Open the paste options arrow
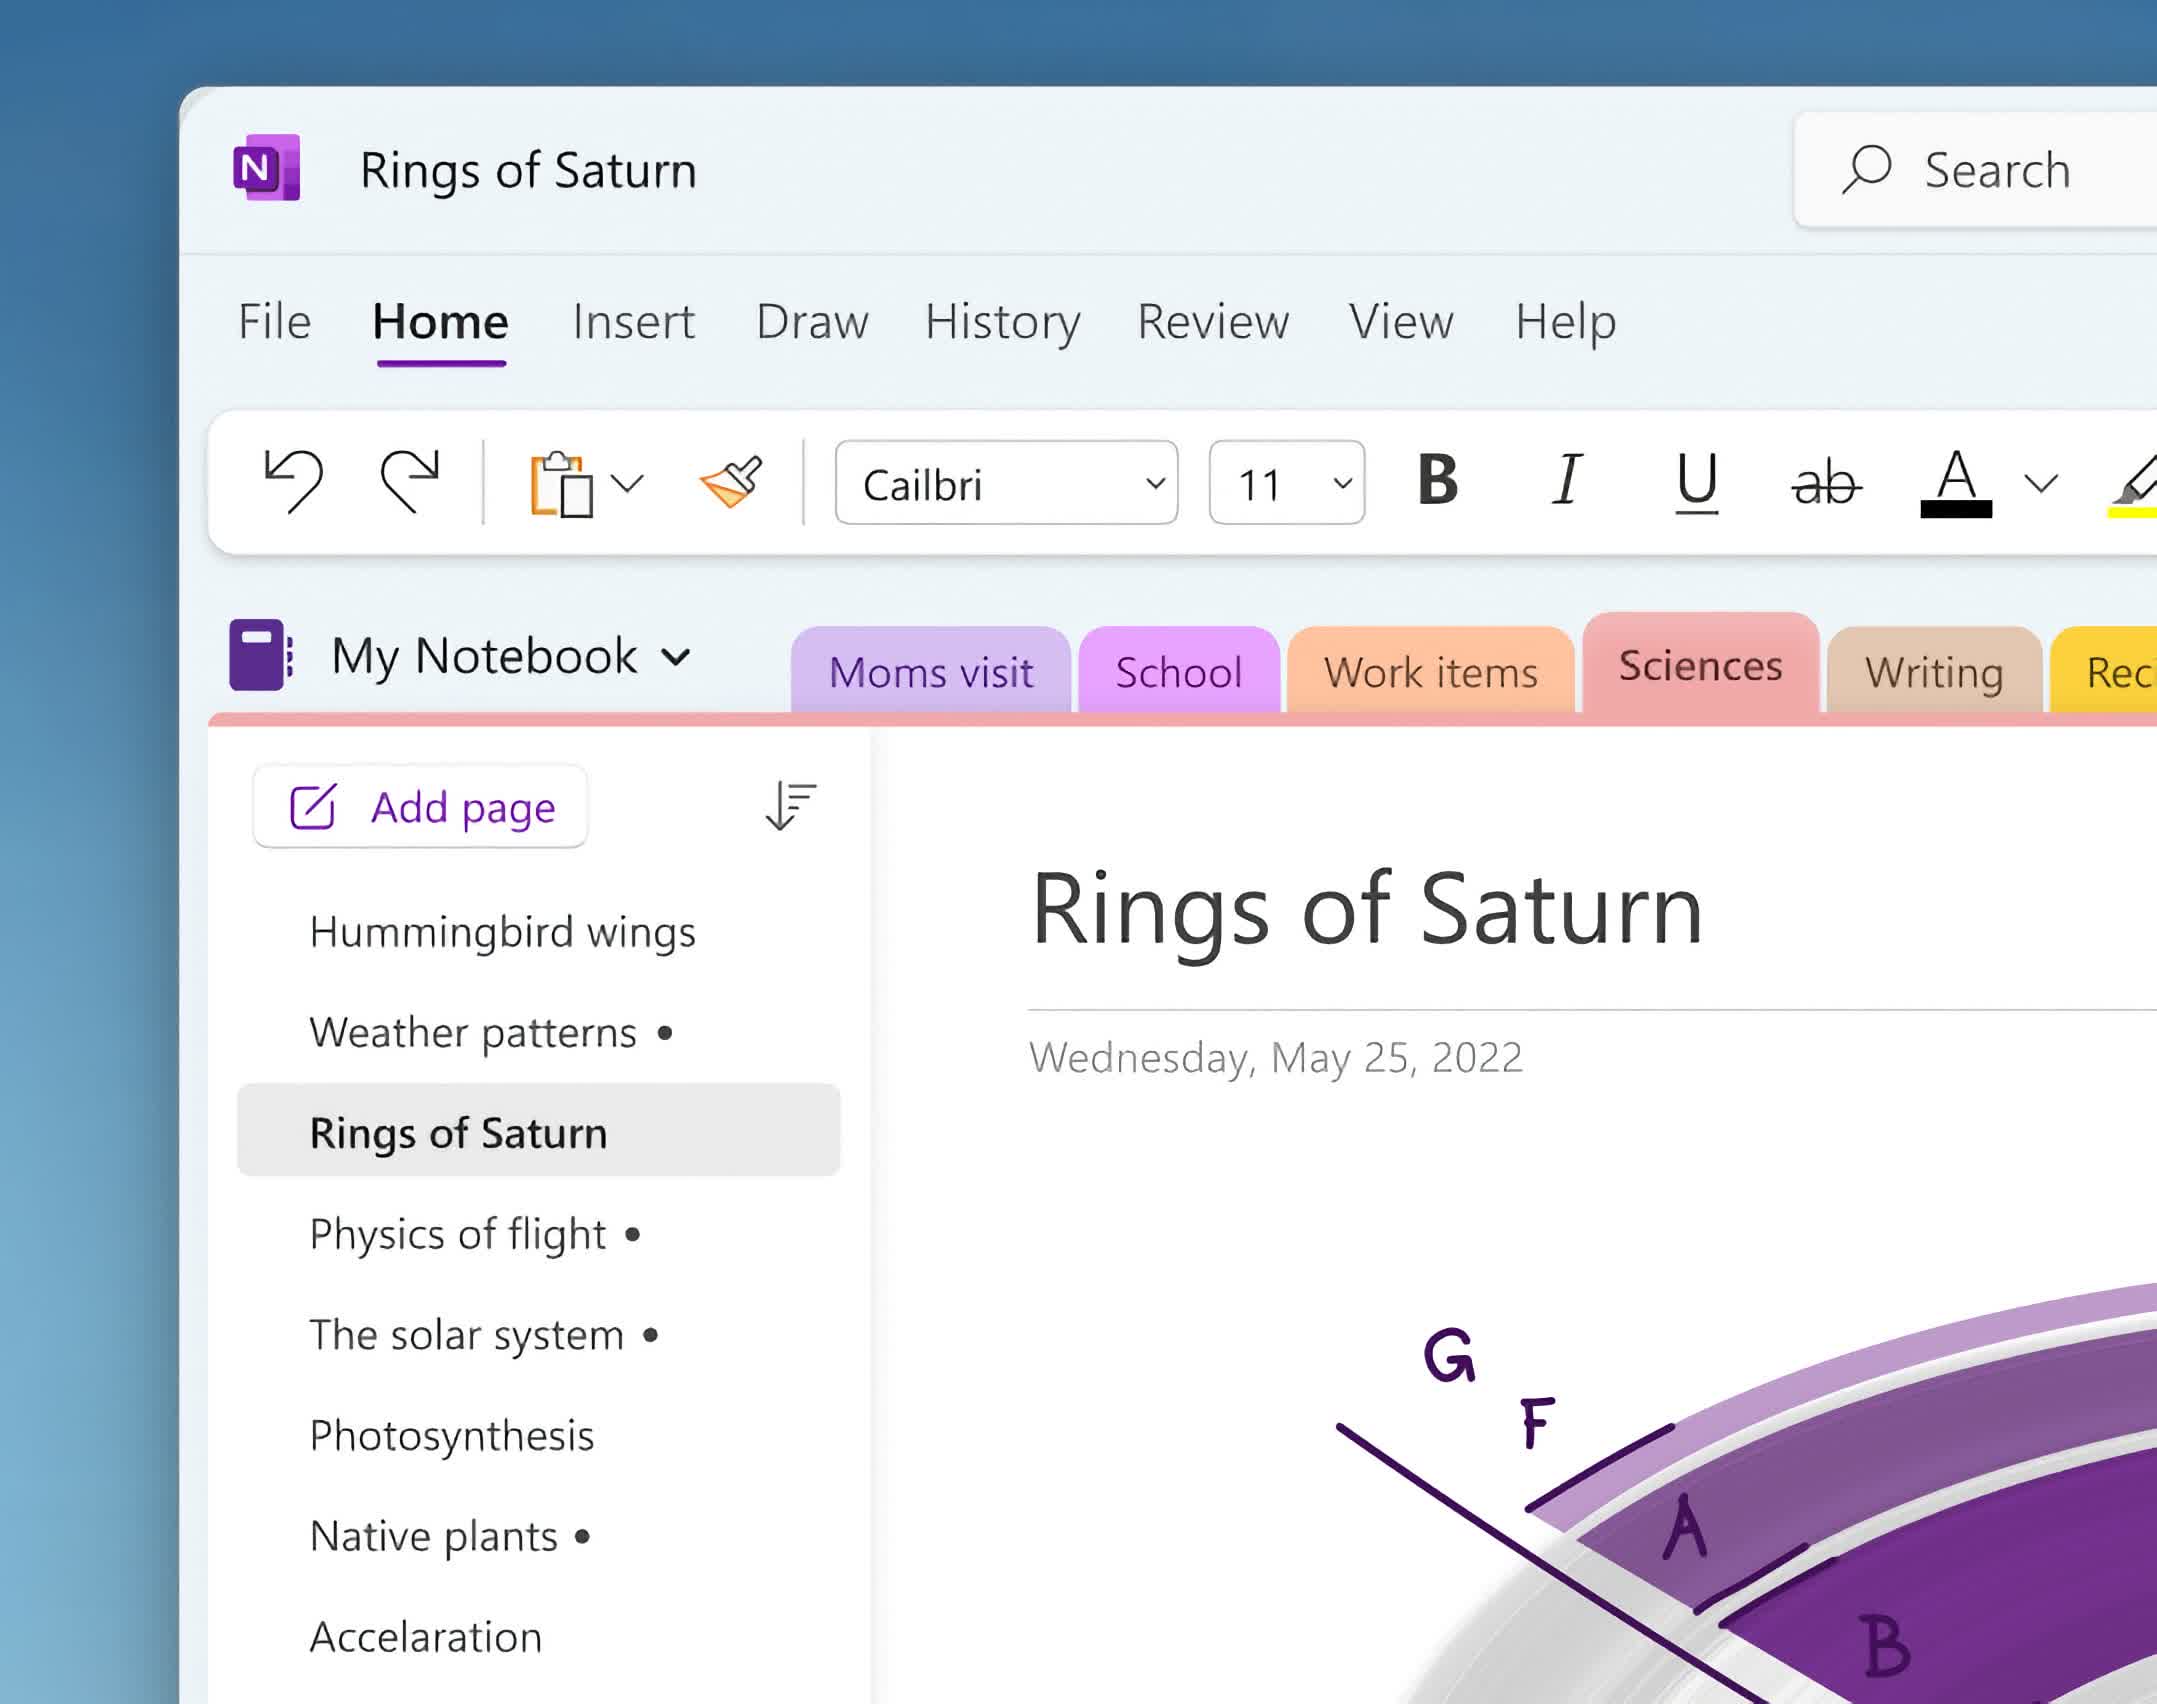Image resolution: width=2157 pixels, height=1704 pixels. [630, 483]
